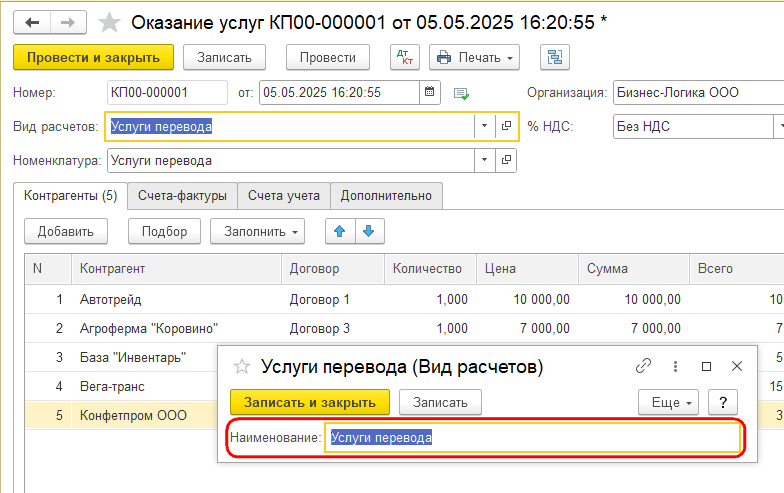Click the Наименование field in the dialog
This screenshot has height=493, width=784.
click(532, 438)
